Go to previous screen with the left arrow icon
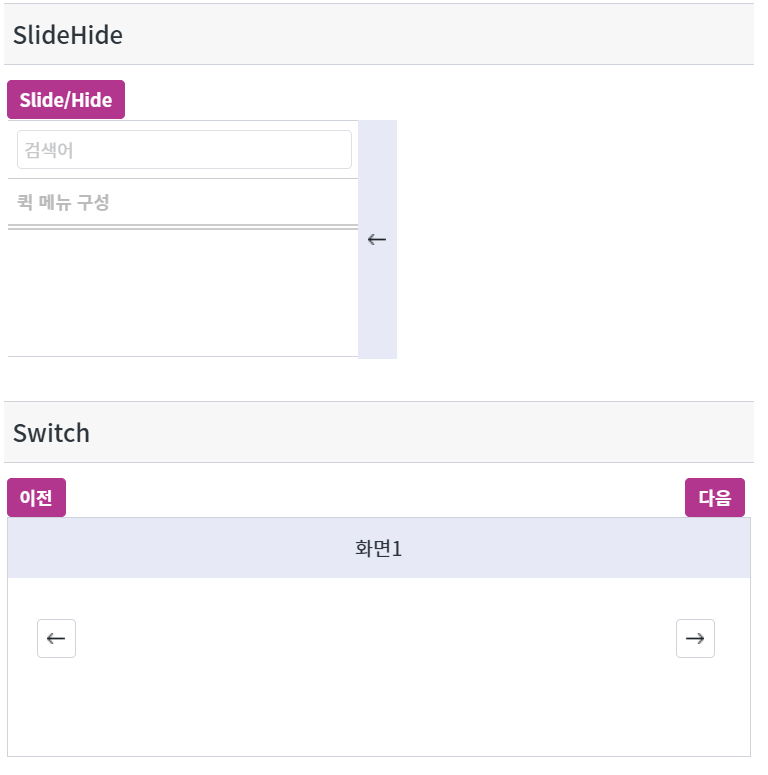Screen dimensions: 768x775 pyautogui.click(x=56, y=638)
